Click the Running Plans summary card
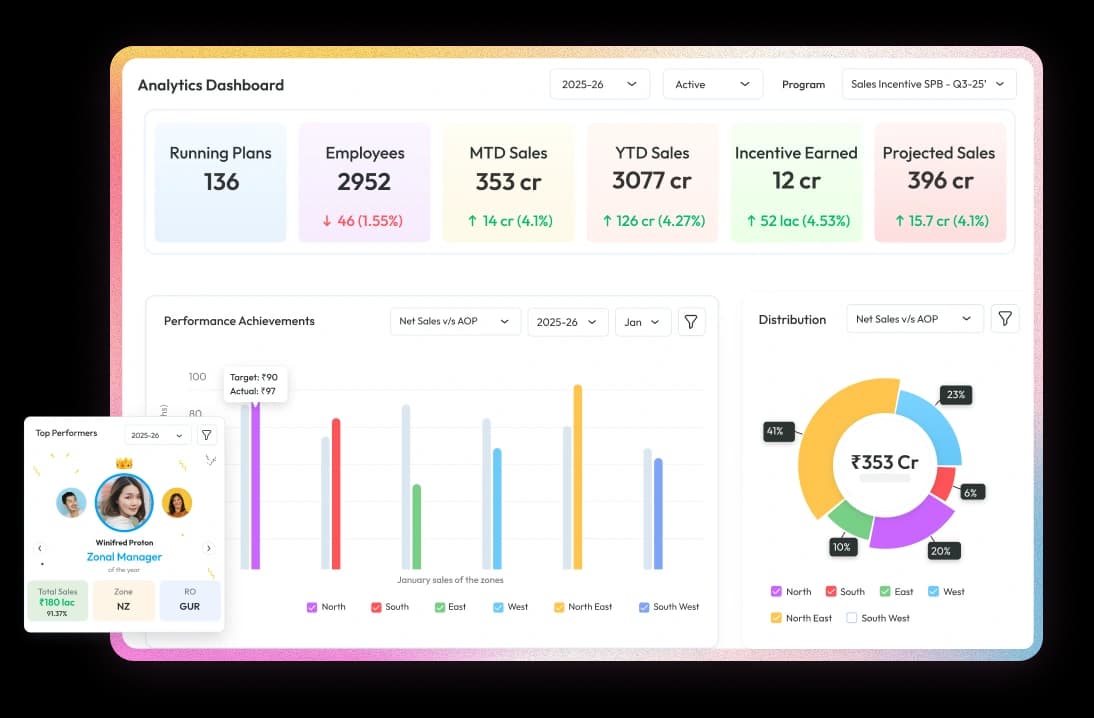 point(220,182)
